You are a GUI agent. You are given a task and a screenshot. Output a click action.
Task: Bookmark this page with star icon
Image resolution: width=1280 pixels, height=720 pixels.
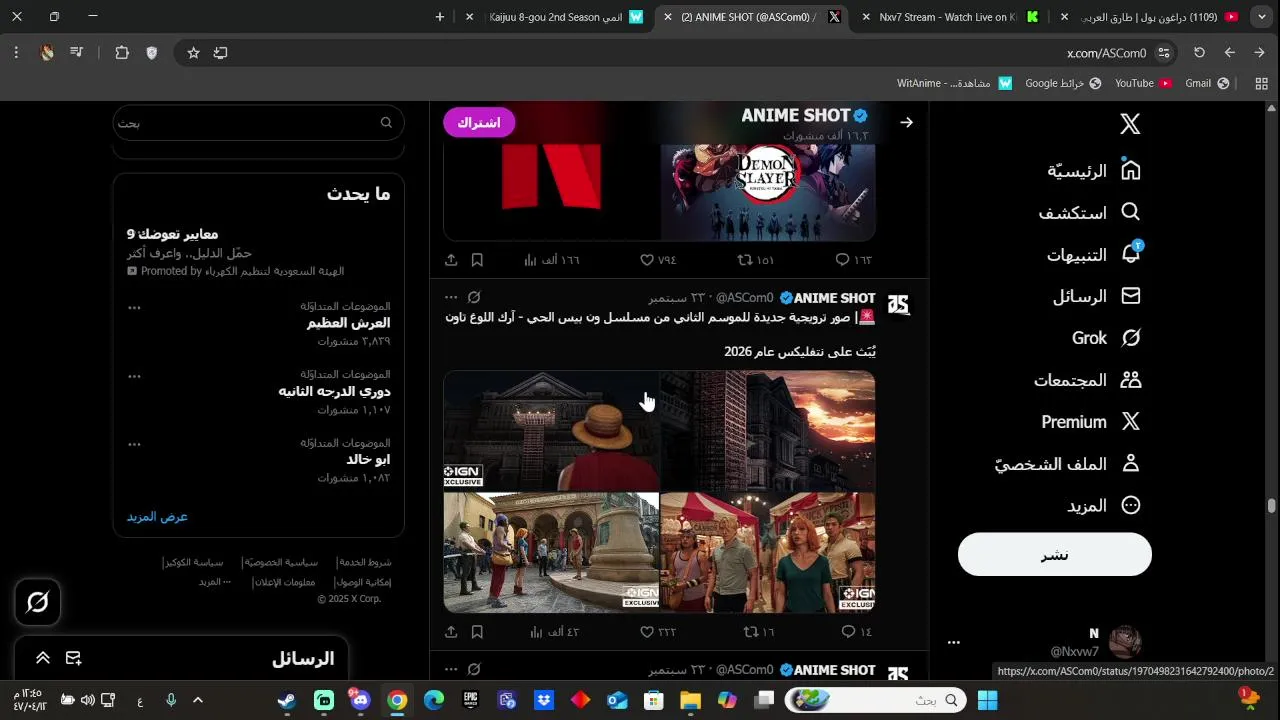(x=194, y=53)
